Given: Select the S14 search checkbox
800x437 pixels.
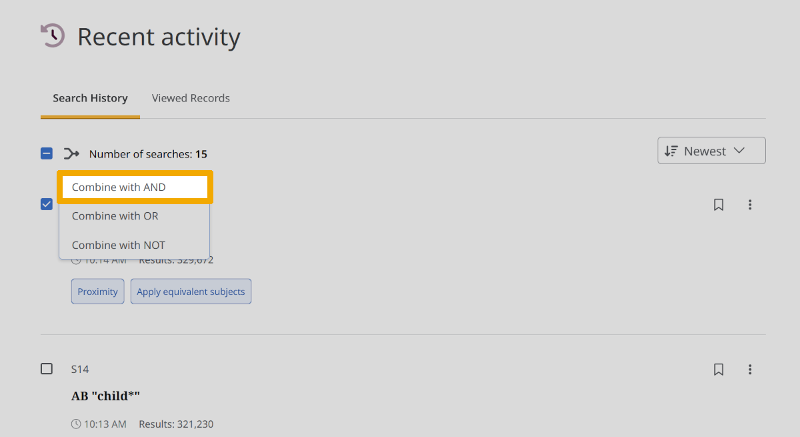Looking at the screenshot, I should coord(47,369).
